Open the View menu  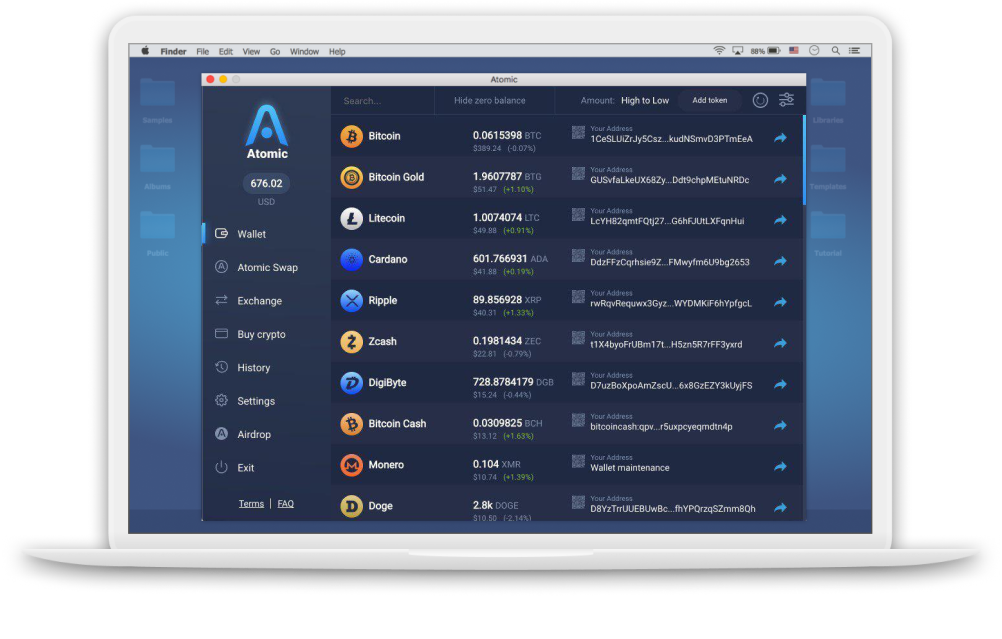pos(251,52)
